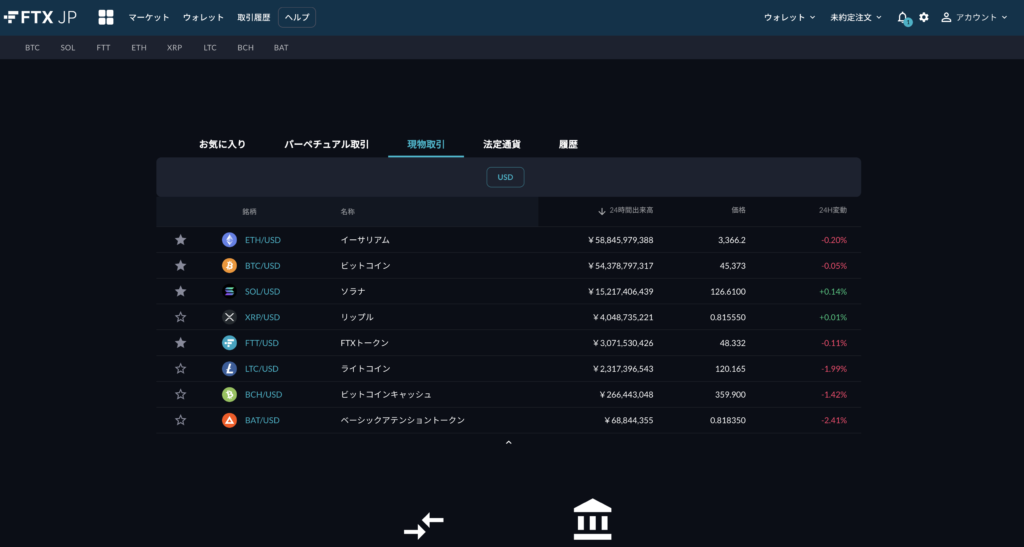Open the FTT/USD market link

click(262, 343)
